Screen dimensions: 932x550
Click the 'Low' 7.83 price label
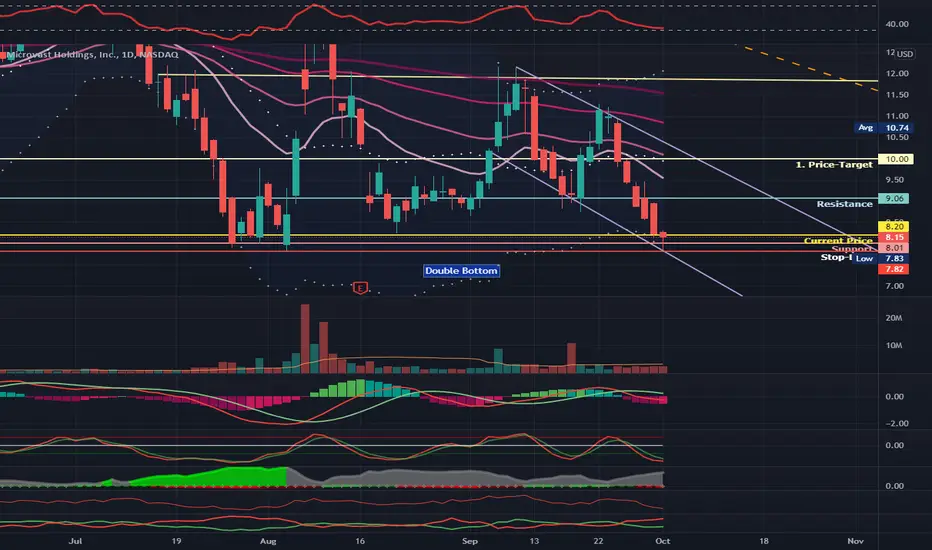pos(881,259)
